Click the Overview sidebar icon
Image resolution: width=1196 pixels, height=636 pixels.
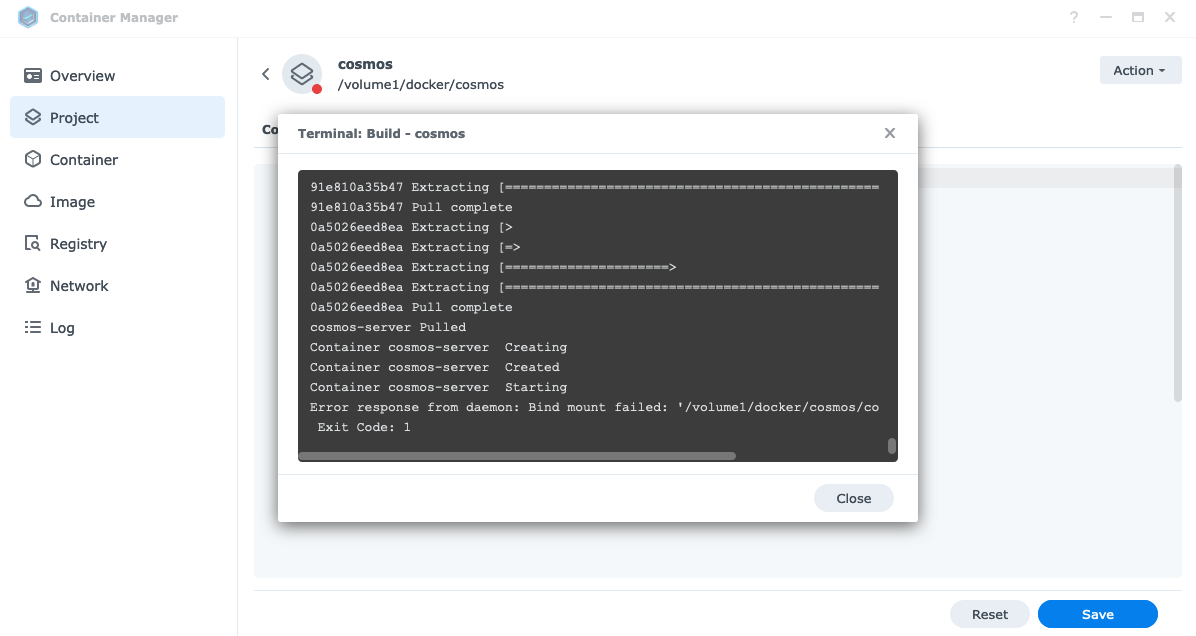pyautogui.click(x=33, y=76)
